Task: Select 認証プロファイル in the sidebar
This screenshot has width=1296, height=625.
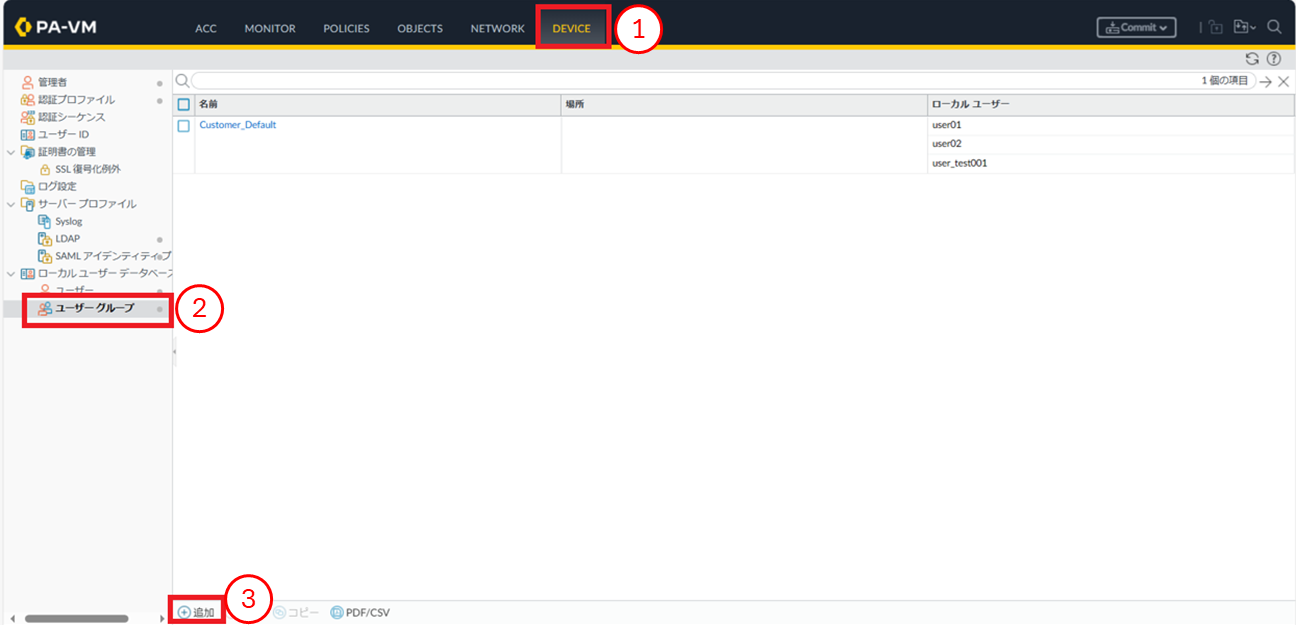Action: click(x=77, y=100)
